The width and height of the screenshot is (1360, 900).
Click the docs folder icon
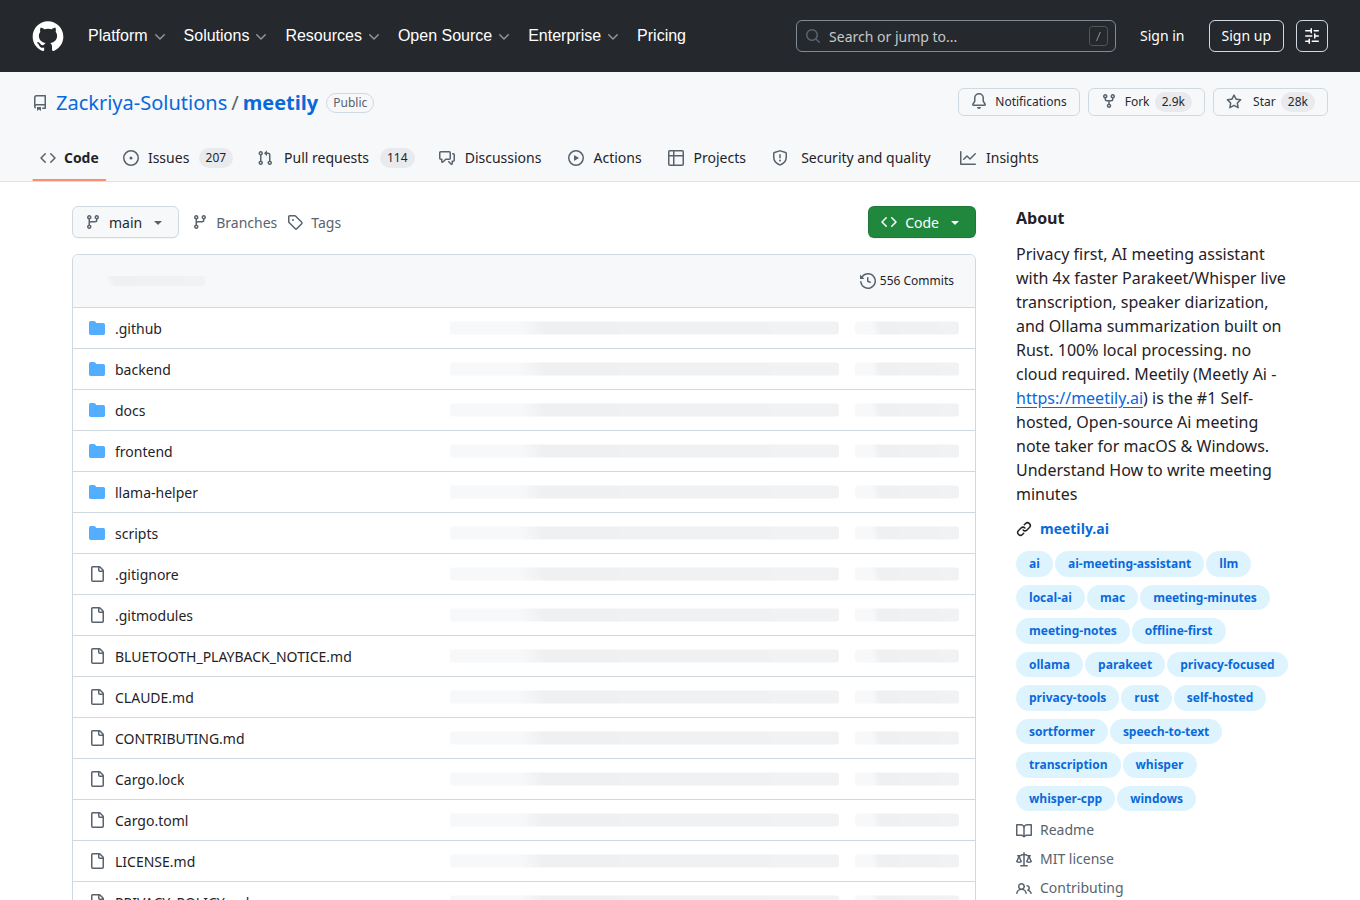click(97, 411)
